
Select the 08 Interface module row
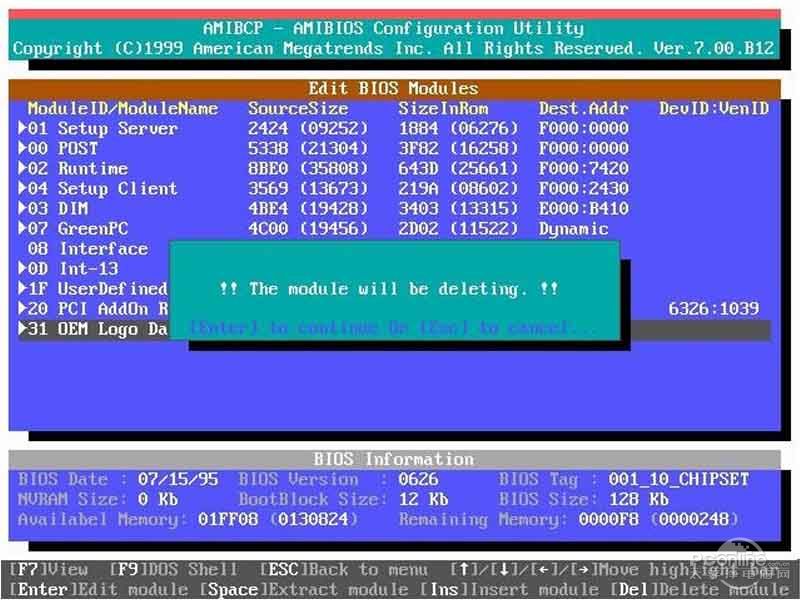tap(93, 249)
